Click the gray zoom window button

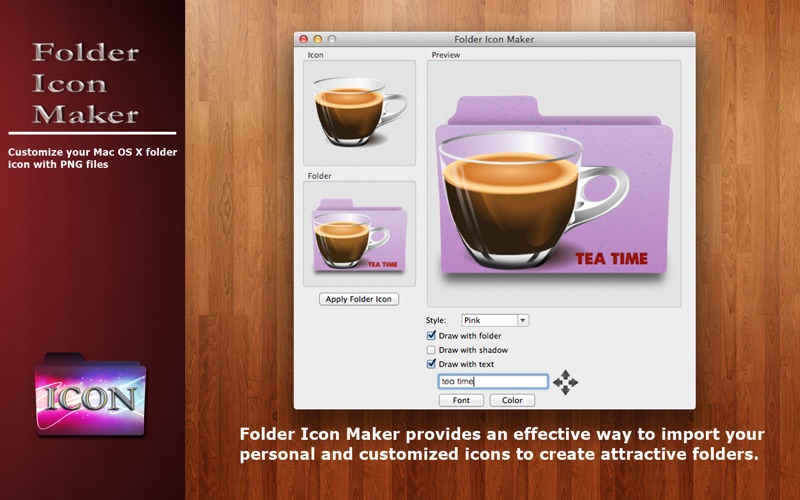332,39
